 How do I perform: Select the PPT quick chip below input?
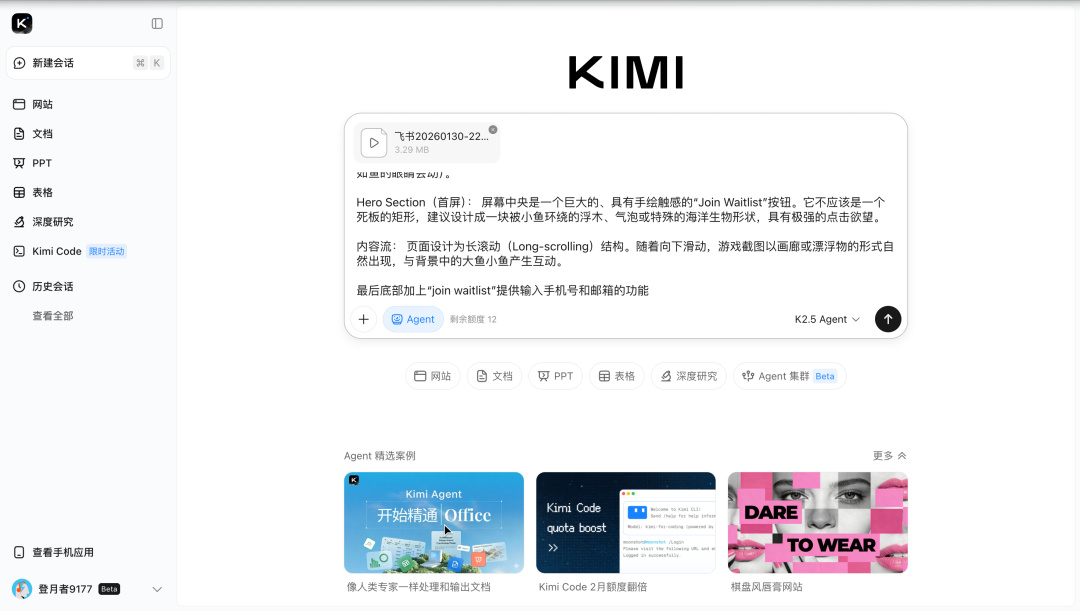point(555,376)
